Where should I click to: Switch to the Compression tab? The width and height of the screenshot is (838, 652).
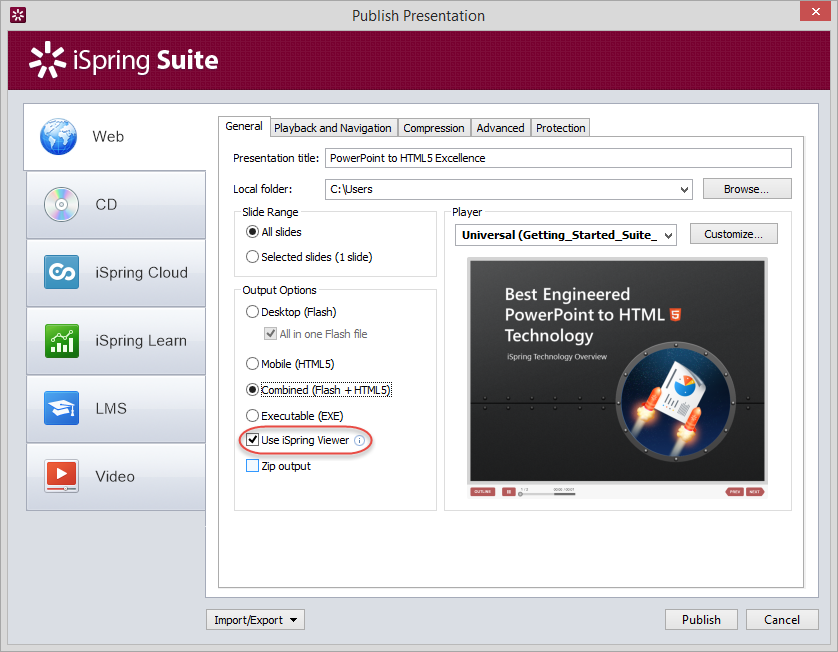(x=433, y=128)
